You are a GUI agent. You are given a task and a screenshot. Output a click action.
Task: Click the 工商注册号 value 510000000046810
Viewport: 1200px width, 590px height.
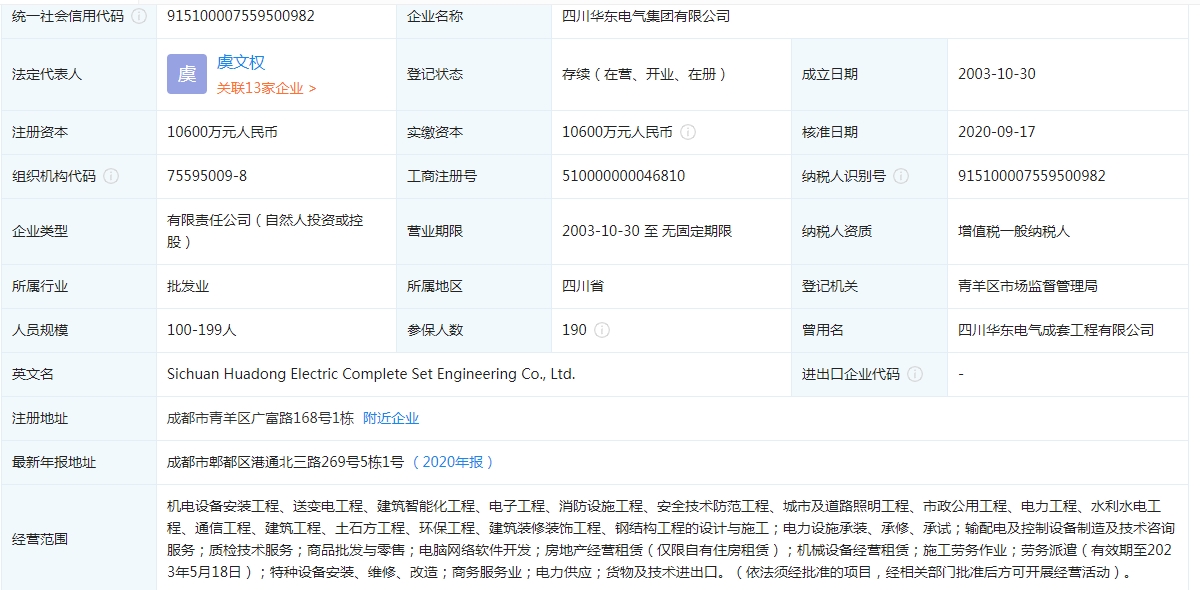(x=623, y=176)
